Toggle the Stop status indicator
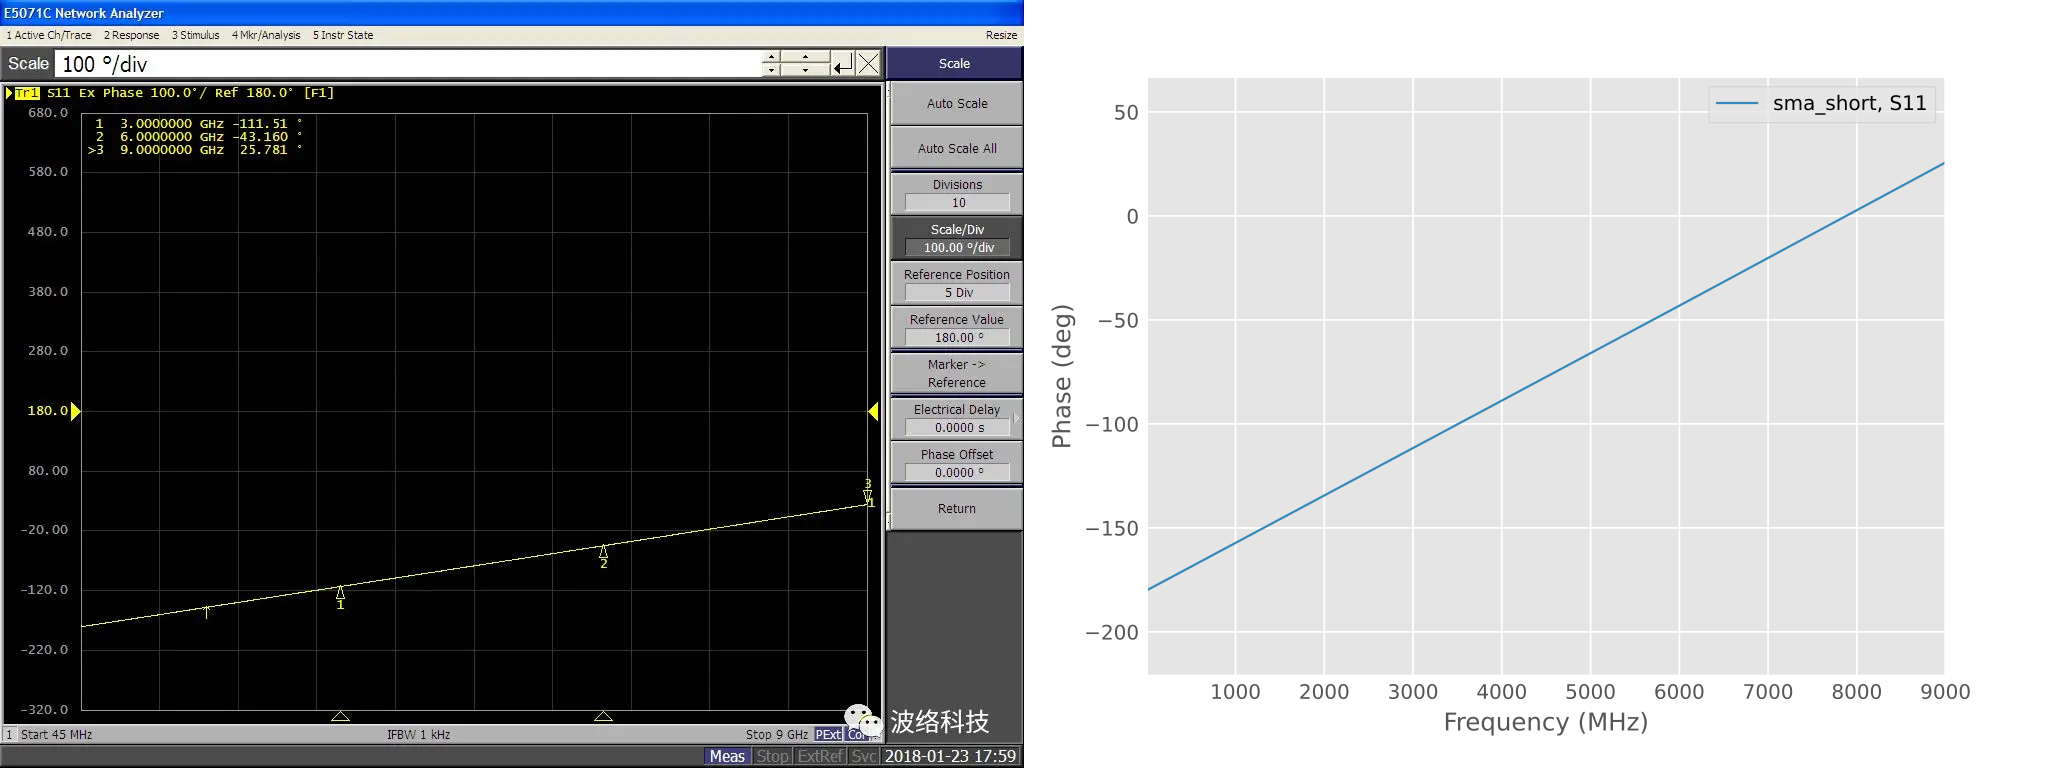Viewport: 2048px width, 768px height. [772, 756]
